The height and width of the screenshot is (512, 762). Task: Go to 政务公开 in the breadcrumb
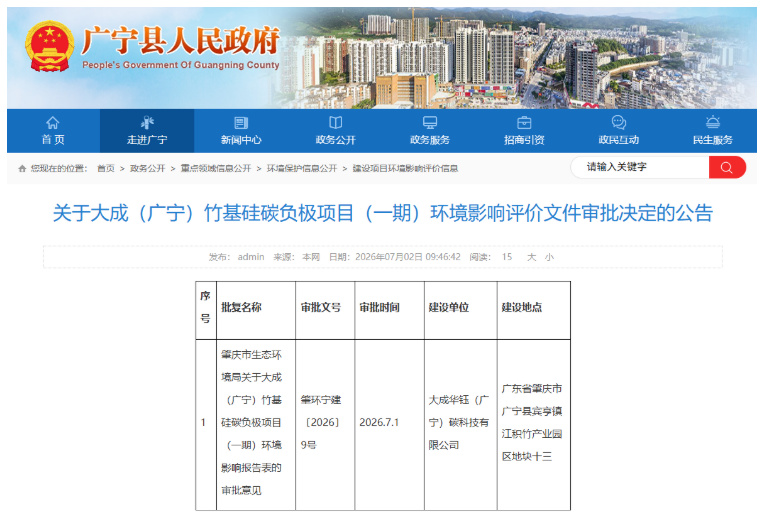[x=148, y=169]
